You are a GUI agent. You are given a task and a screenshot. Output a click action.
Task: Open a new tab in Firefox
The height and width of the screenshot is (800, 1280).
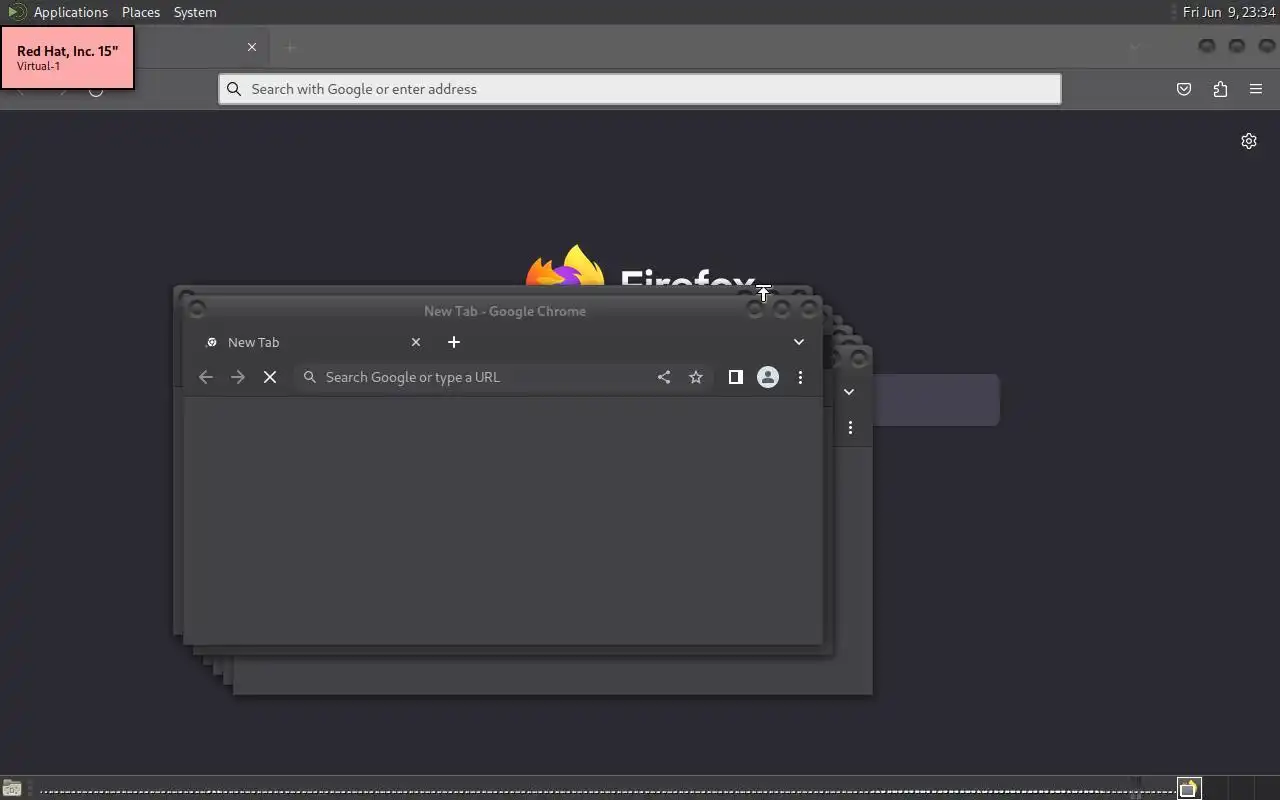click(x=290, y=47)
